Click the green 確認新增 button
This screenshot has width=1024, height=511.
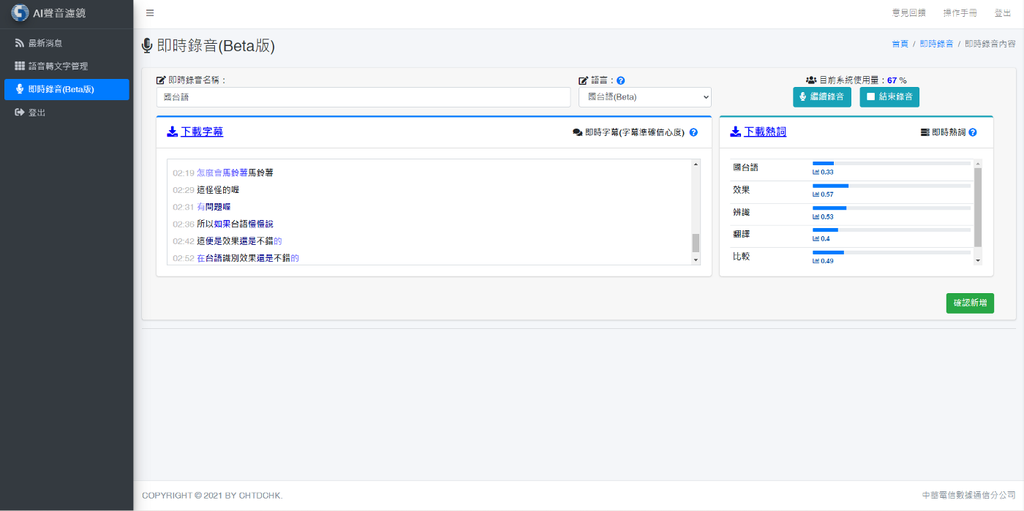click(970, 303)
